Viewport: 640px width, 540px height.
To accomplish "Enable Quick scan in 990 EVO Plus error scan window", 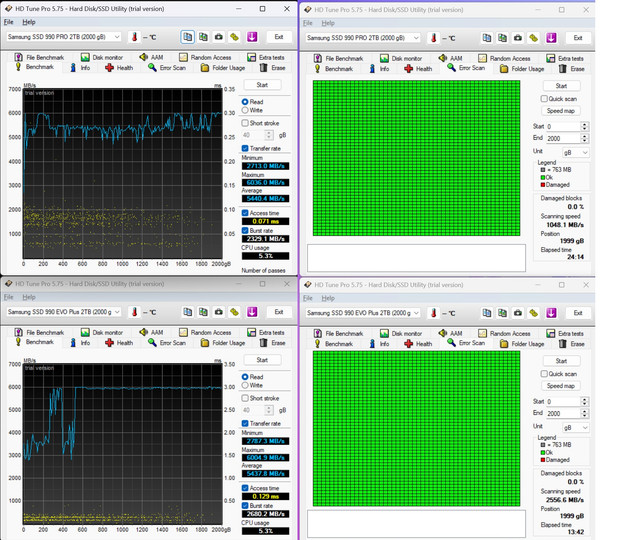I will 544,373.
